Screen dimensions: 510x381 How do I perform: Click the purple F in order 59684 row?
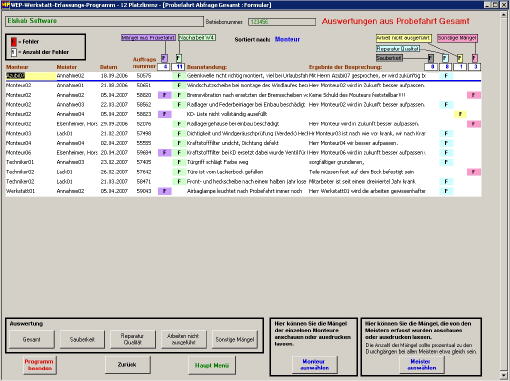(164, 153)
